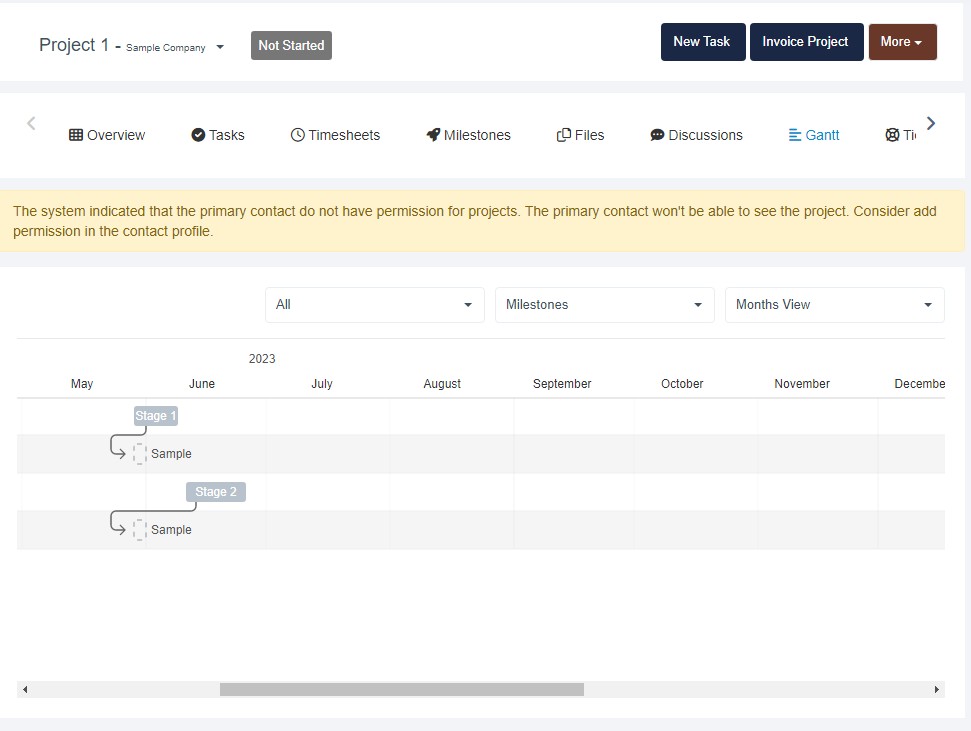Select the Stage 1 milestone bar
Viewport: 971px width, 731px height.
point(156,416)
